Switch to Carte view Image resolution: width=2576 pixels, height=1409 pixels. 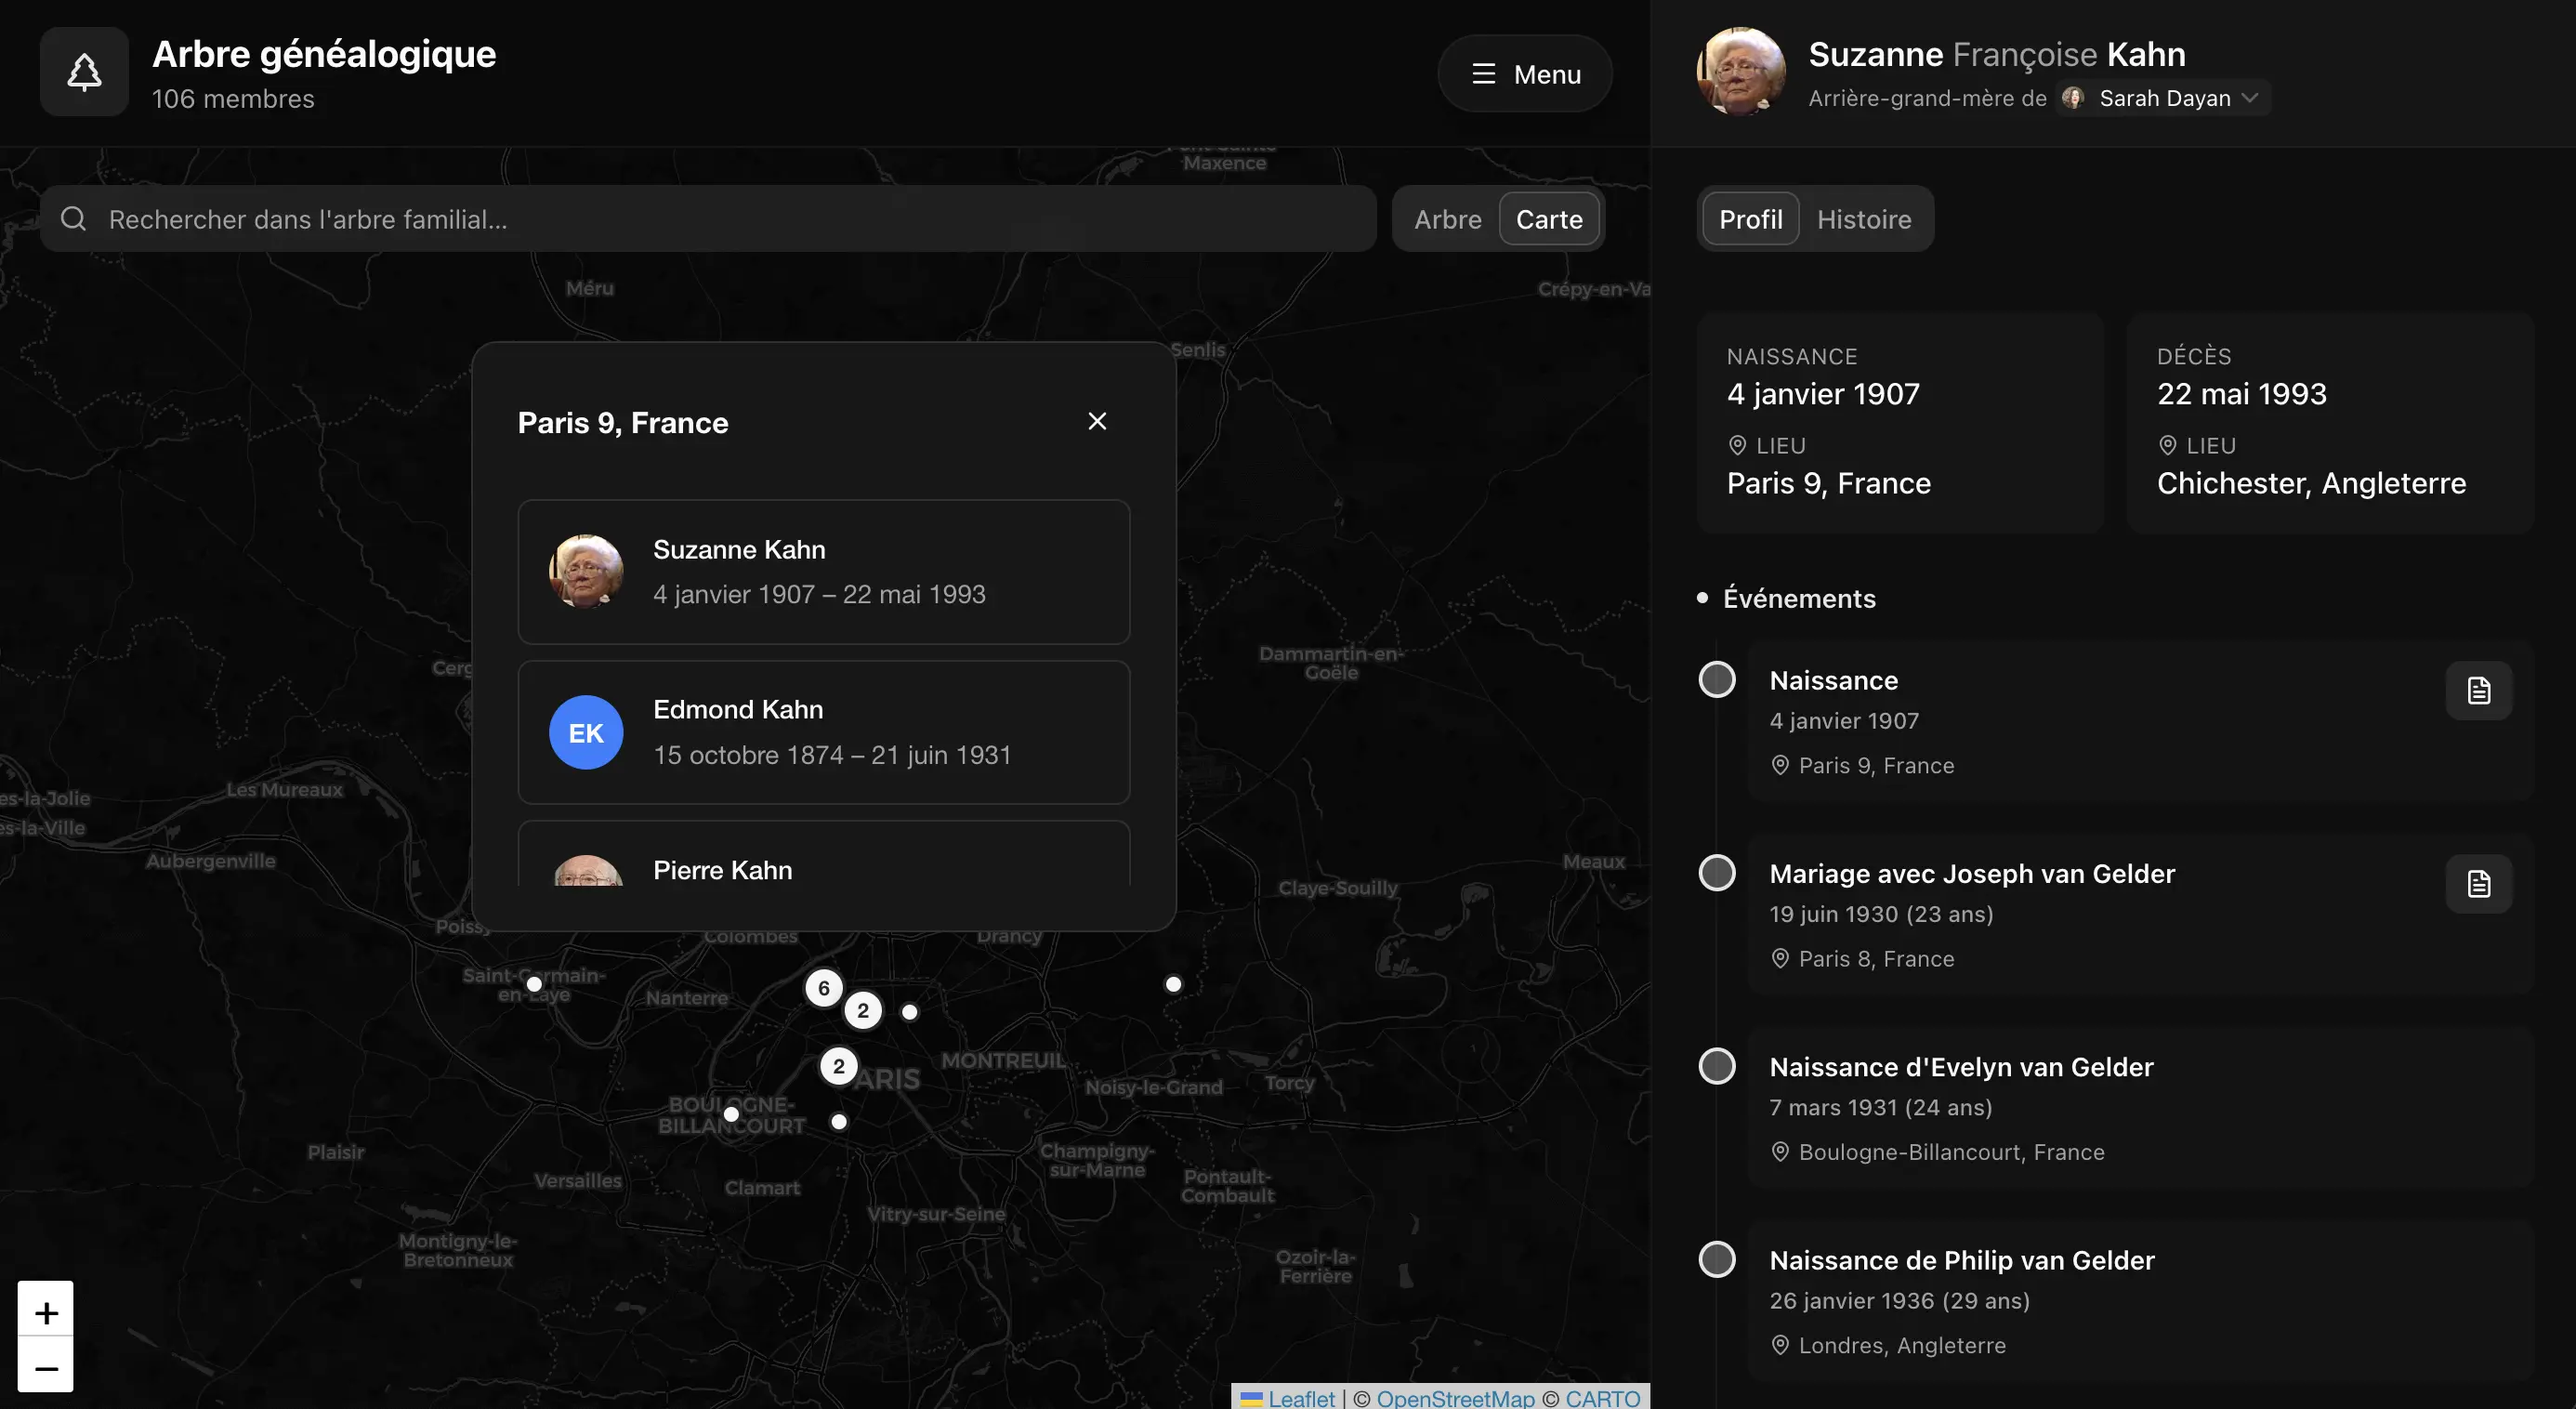pos(1548,219)
